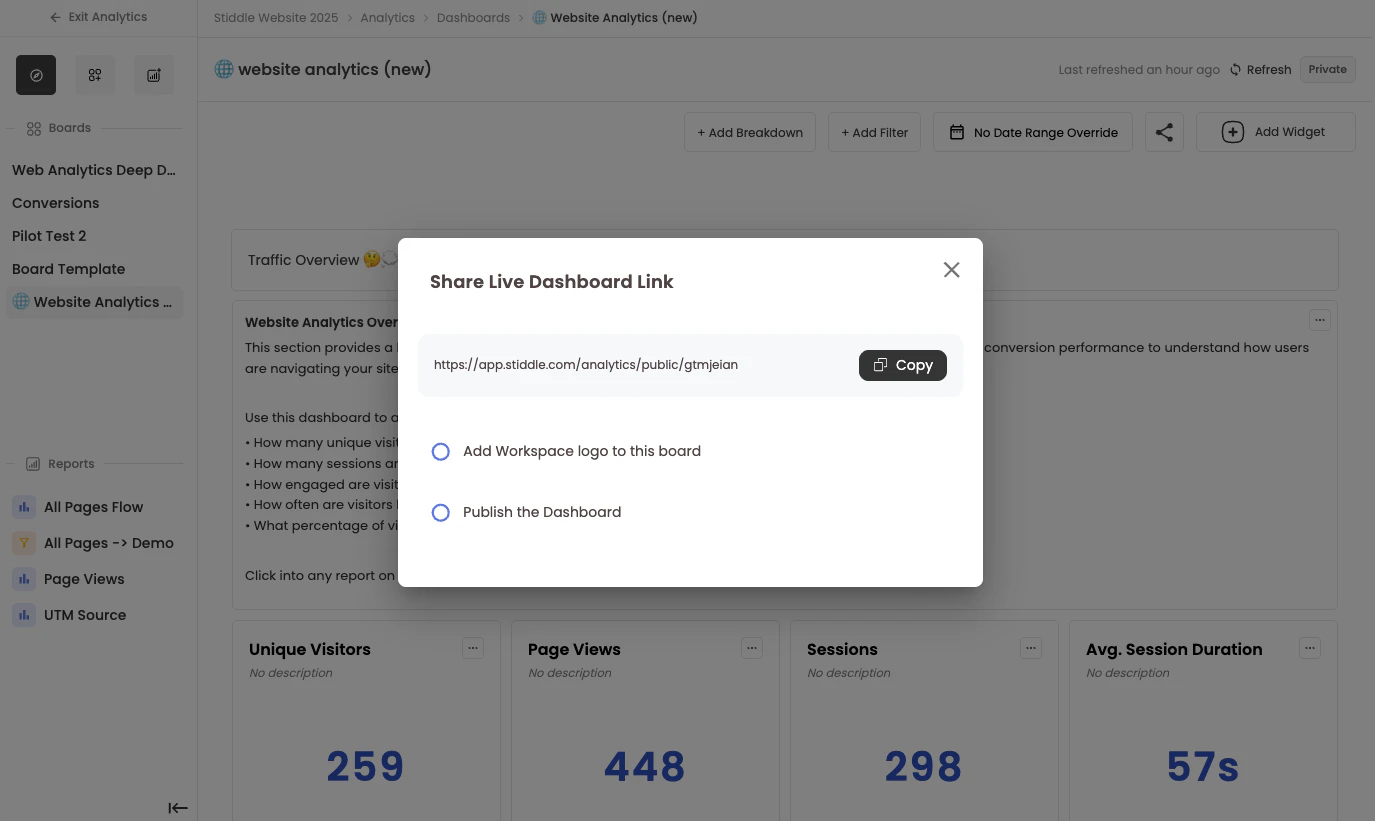Click the shareable dashboard URL field
The width and height of the screenshot is (1375, 821).
coord(586,365)
